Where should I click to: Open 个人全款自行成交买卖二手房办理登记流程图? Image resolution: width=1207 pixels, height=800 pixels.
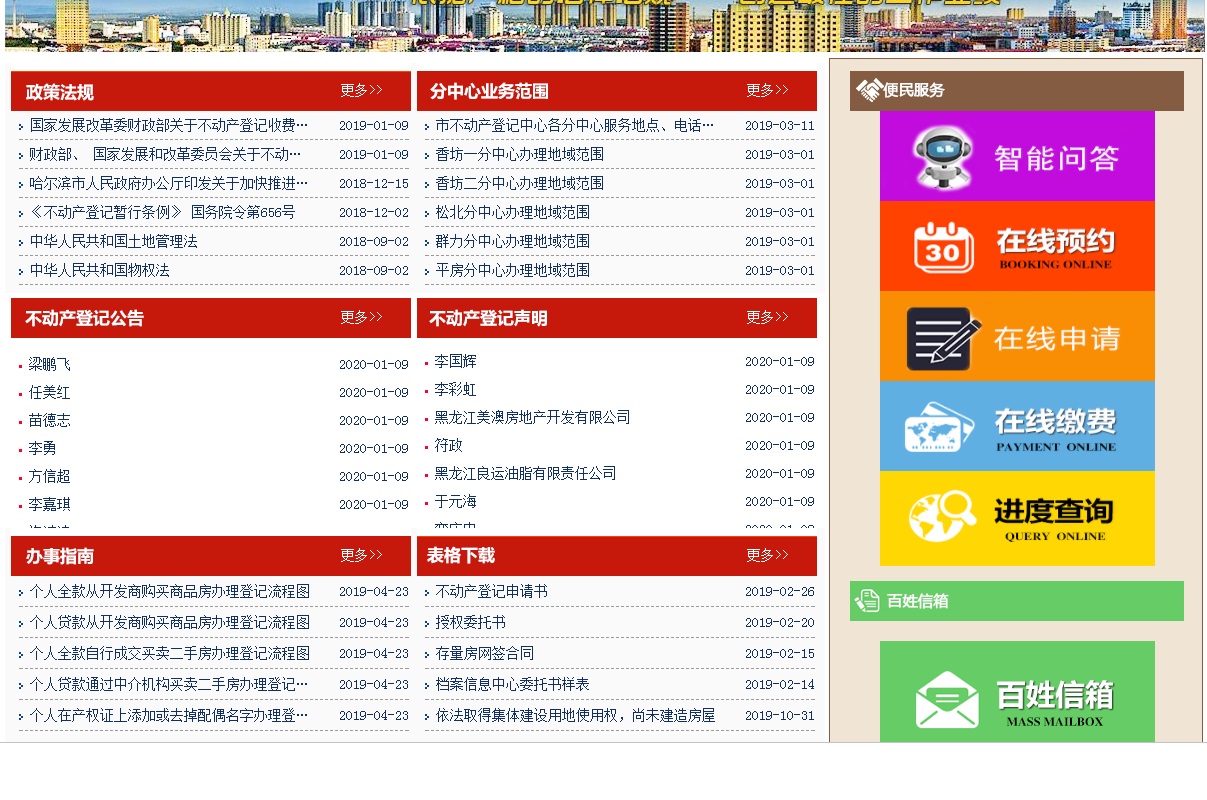[170, 654]
